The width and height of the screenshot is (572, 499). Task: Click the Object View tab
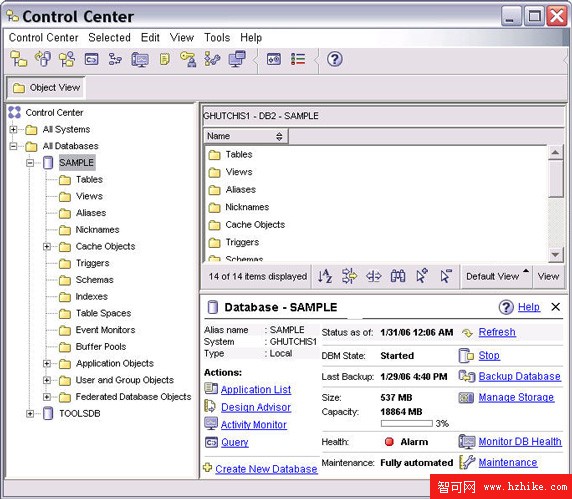(x=46, y=88)
